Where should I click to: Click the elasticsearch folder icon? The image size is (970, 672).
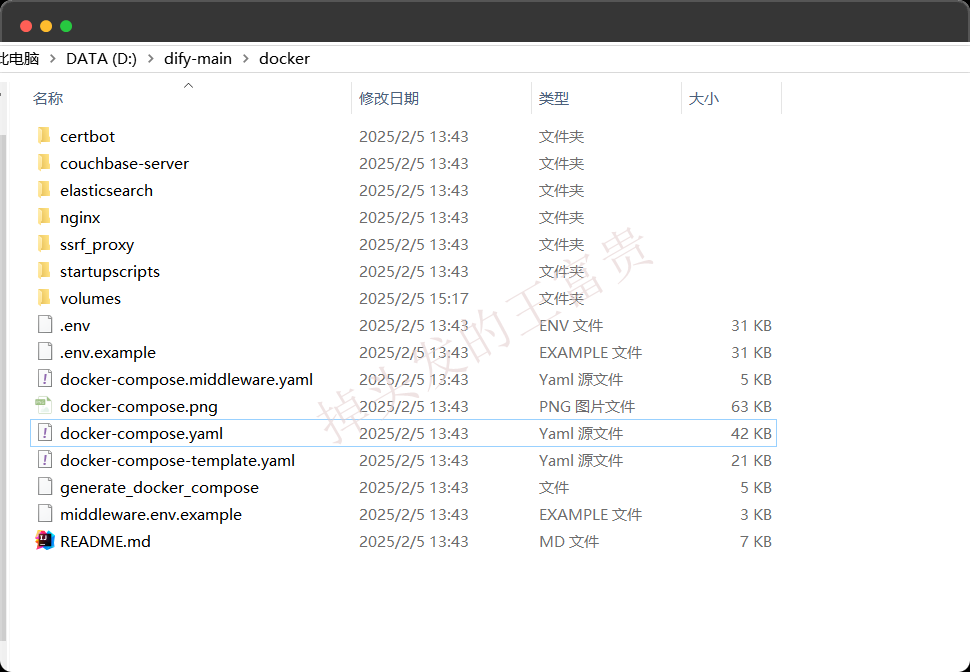pyautogui.click(x=44, y=190)
